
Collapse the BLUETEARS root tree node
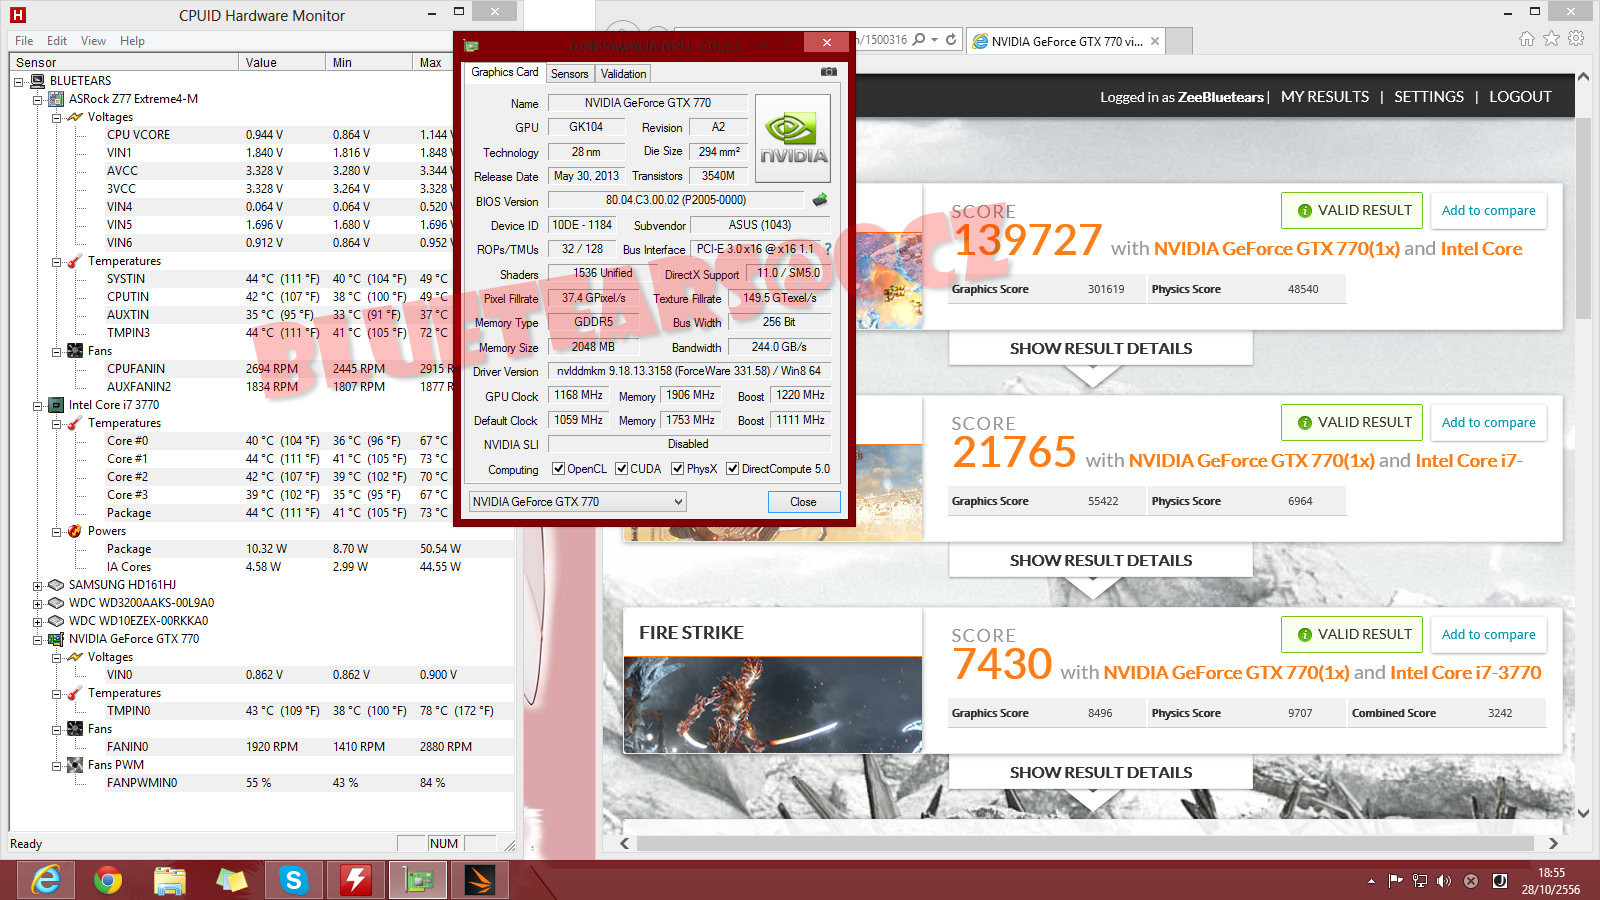click(18, 81)
